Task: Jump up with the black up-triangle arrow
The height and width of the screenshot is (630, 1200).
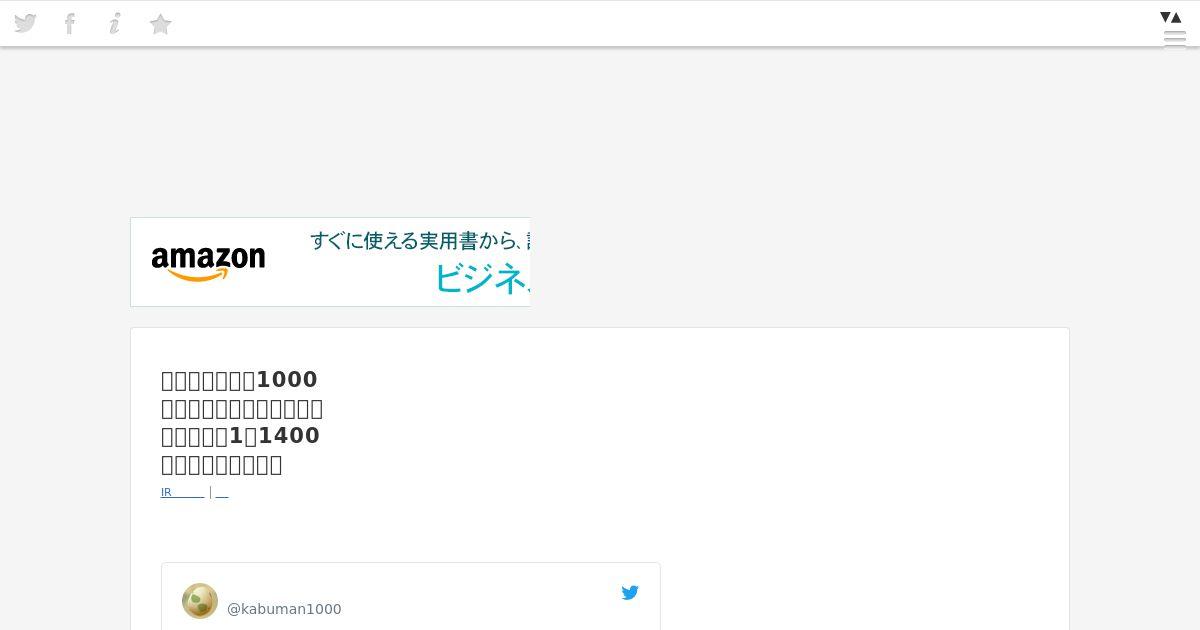Action: [x=1177, y=17]
